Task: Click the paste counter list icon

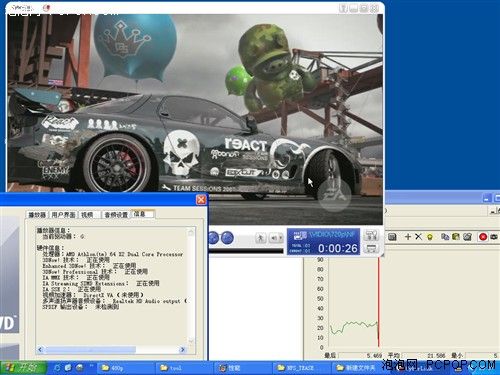Action: [x=456, y=236]
